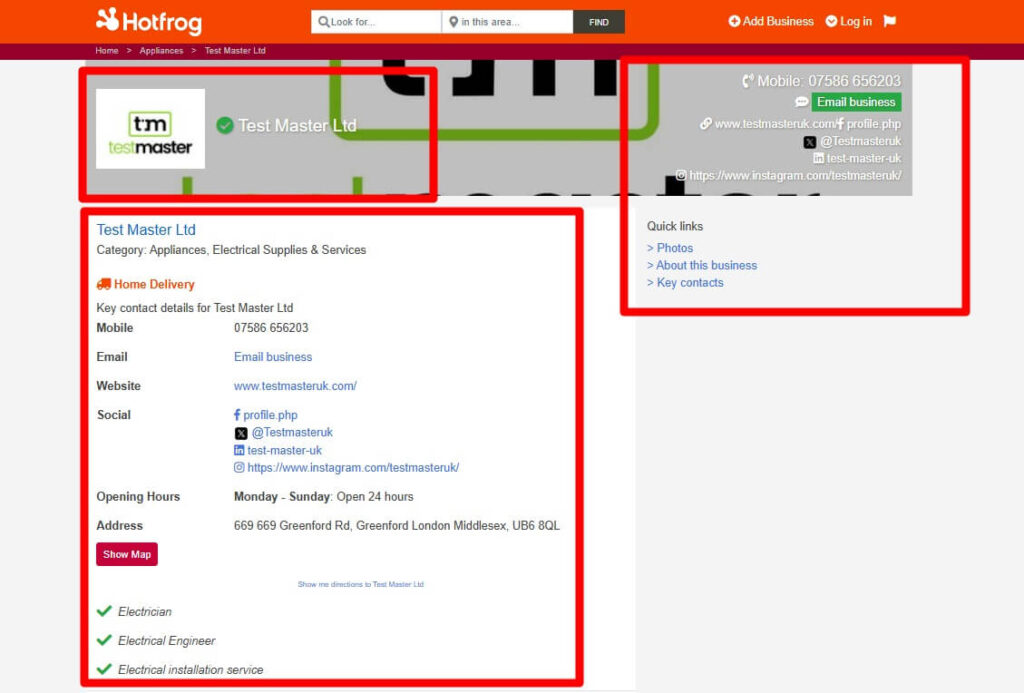Image resolution: width=1024 pixels, height=693 pixels.
Task: Open test-master-uk link in banner
Action: point(863,158)
